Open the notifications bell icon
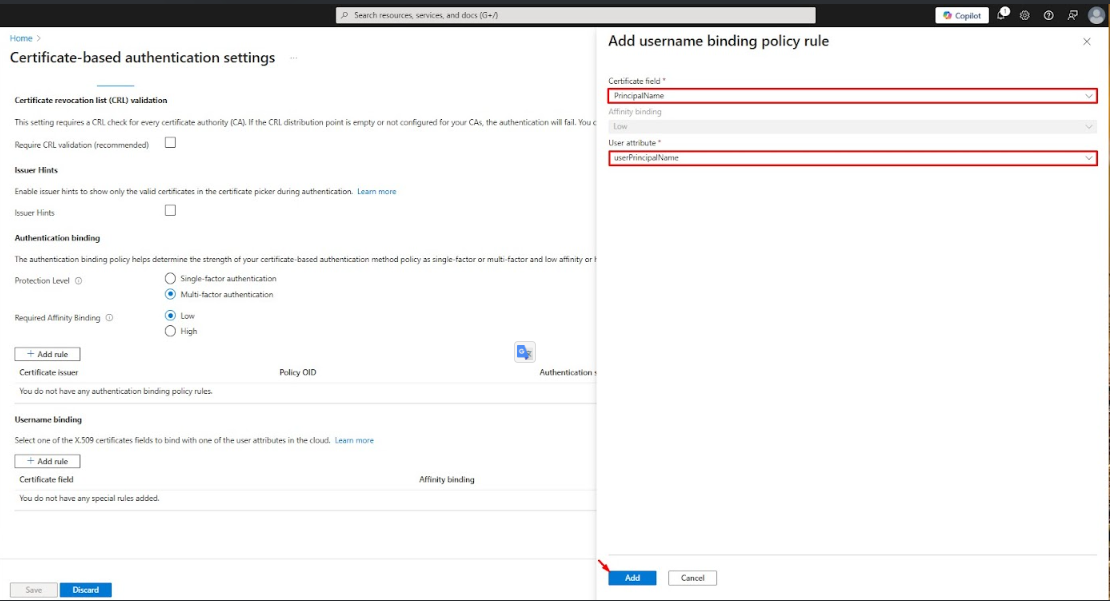This screenshot has width=1110, height=601. point(1002,15)
